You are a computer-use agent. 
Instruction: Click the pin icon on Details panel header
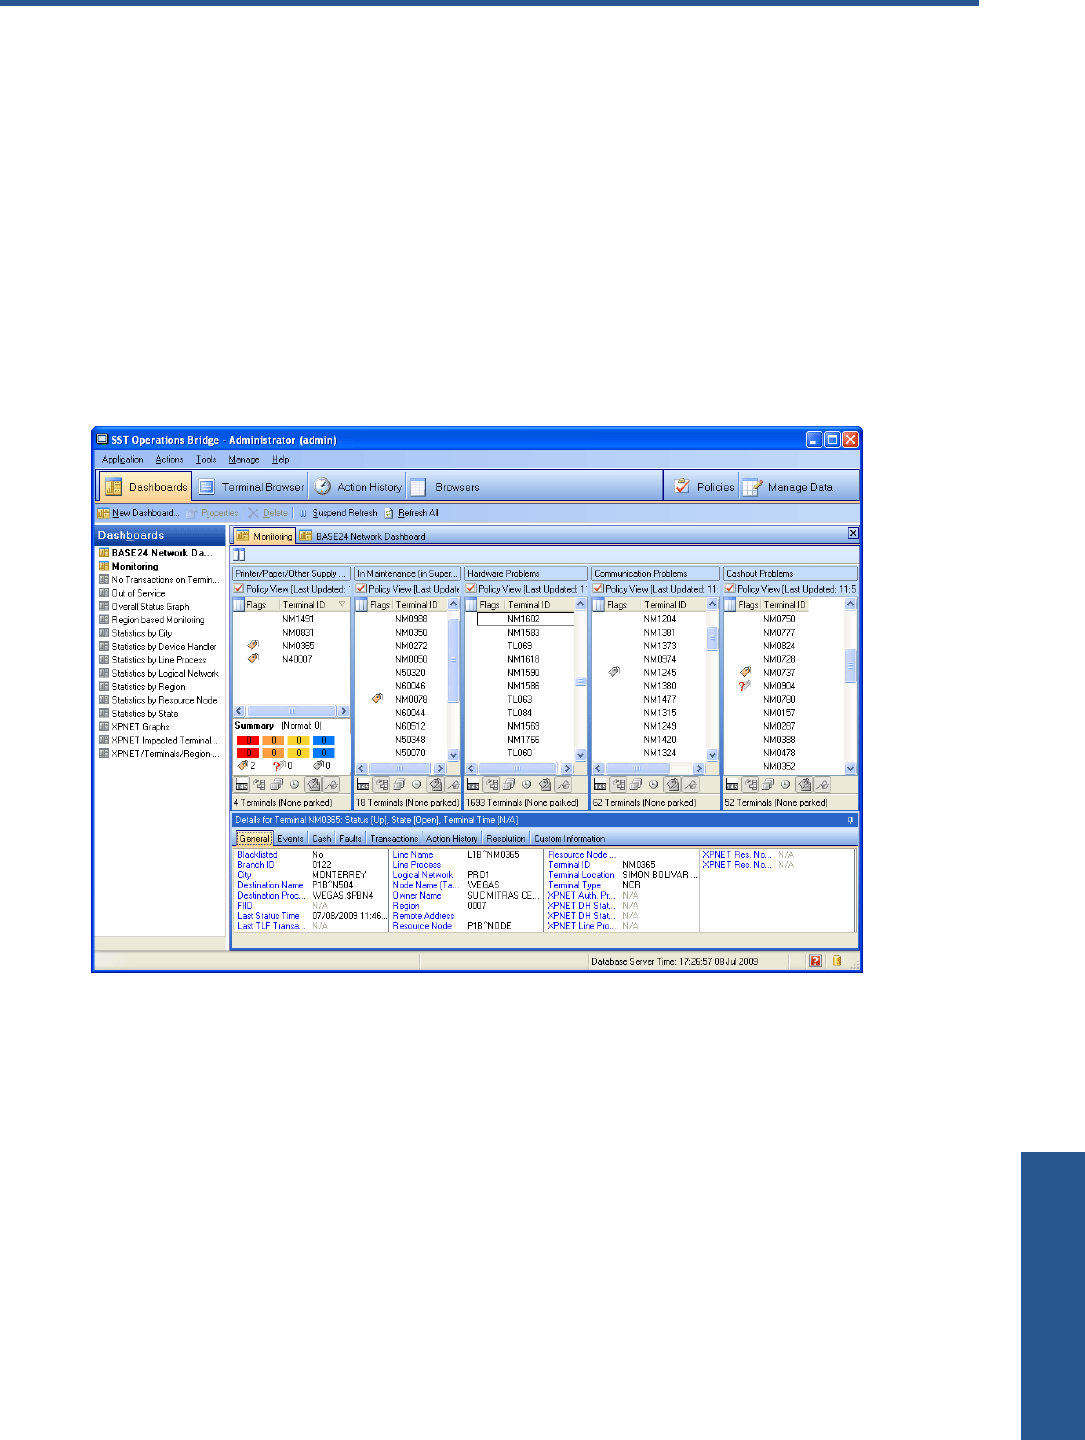pyautogui.click(x=851, y=820)
